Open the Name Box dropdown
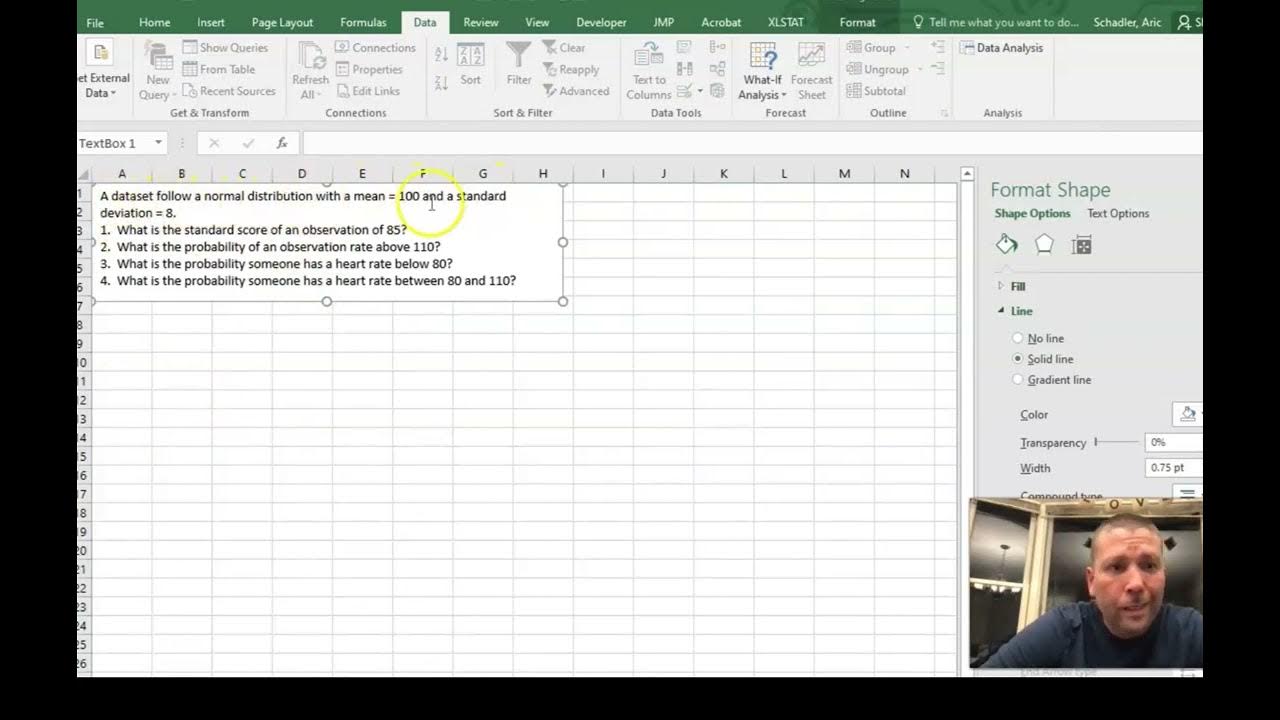This screenshot has height=720, width=1280. (x=158, y=143)
